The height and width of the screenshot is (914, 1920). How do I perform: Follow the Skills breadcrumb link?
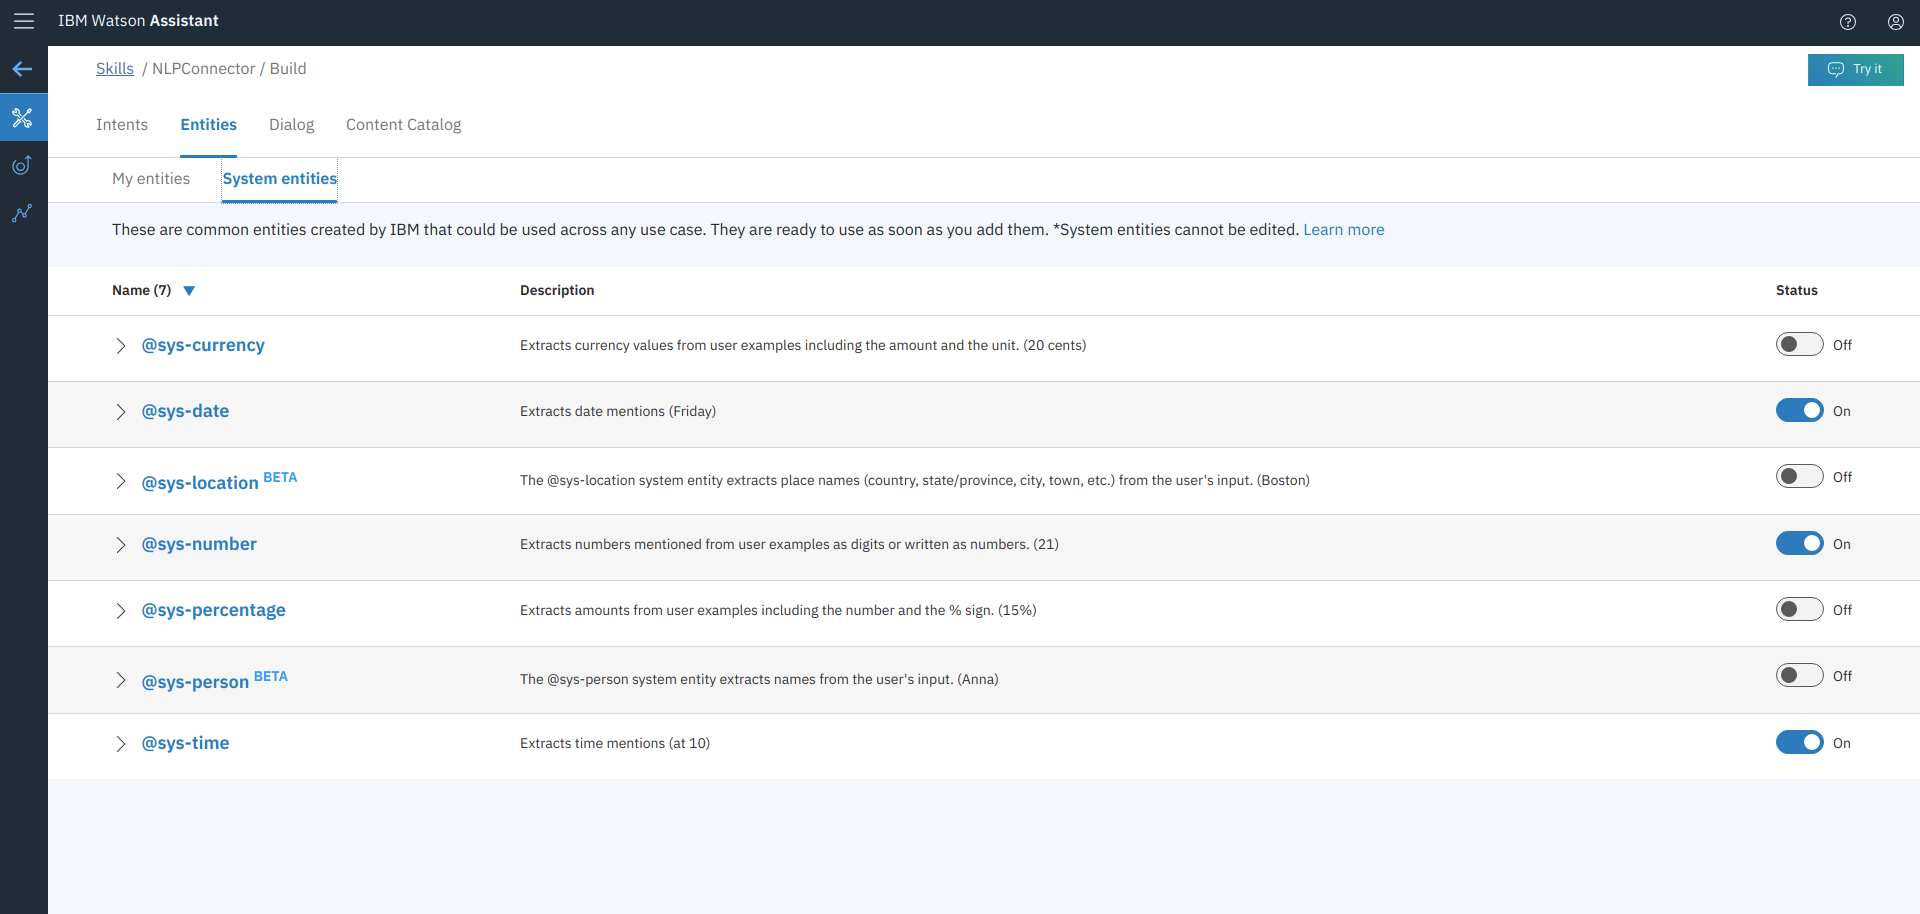tap(115, 69)
